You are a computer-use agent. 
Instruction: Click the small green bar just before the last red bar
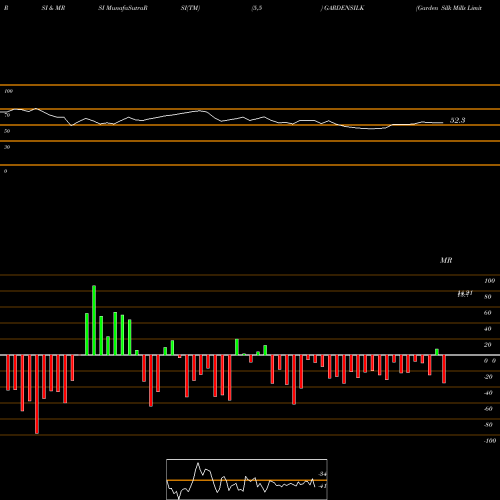[x=437, y=352]
